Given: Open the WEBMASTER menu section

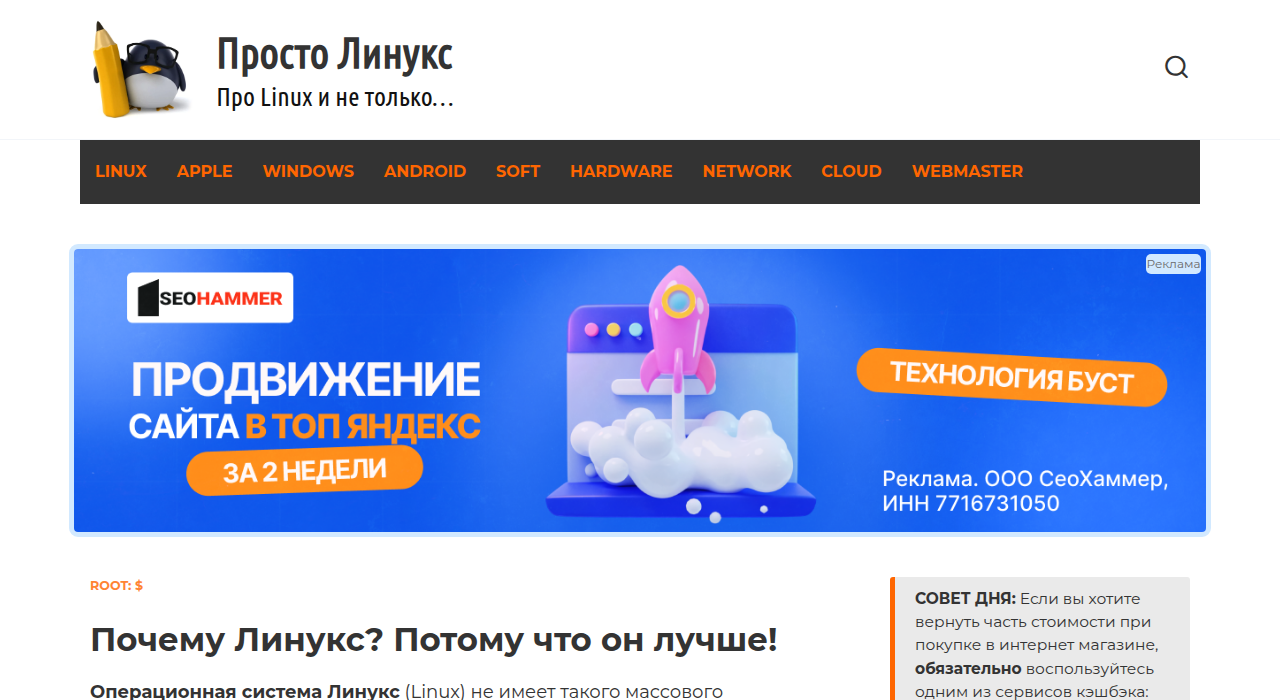Looking at the screenshot, I should (x=967, y=171).
